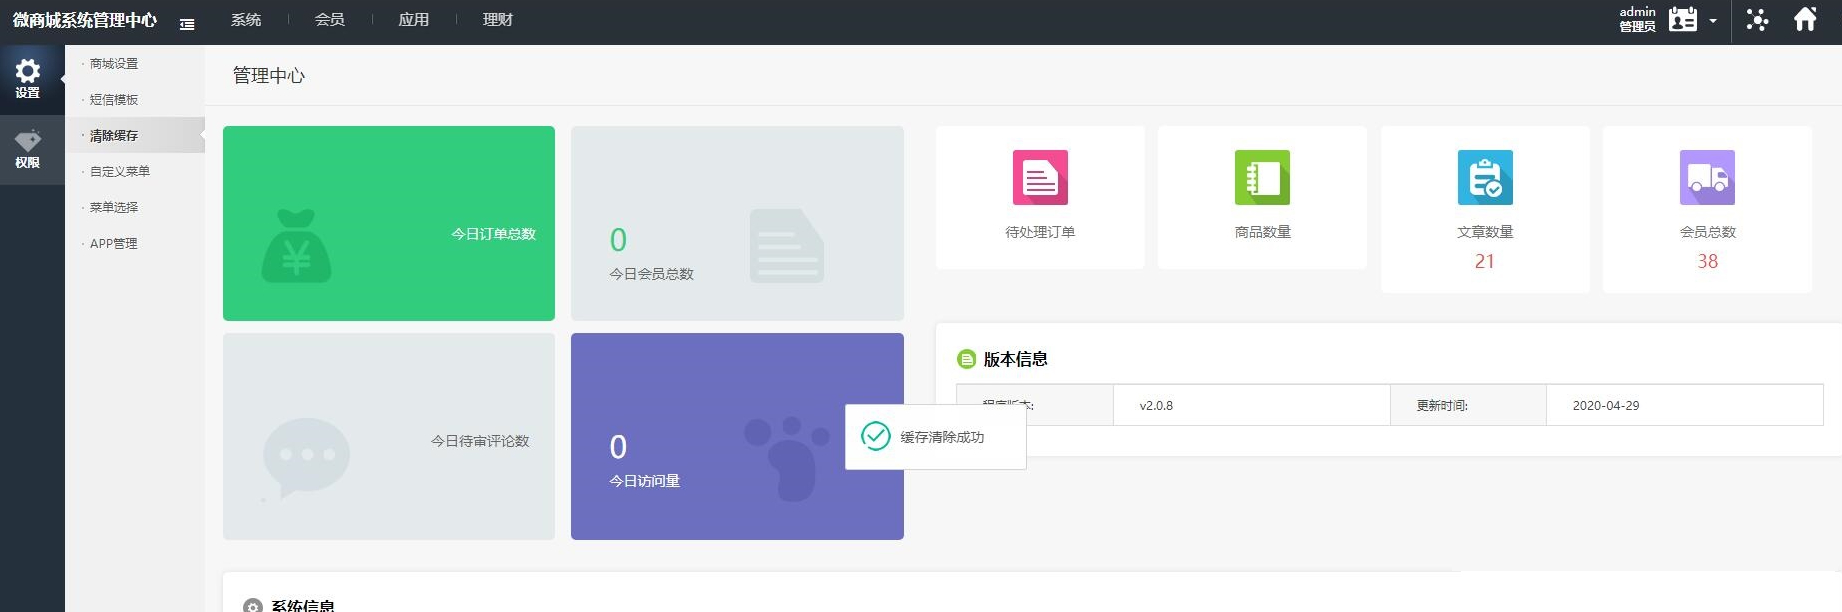Viewport: 1842px width, 612px height.
Task: Click the update date 2020-04-29
Action: coord(1606,406)
